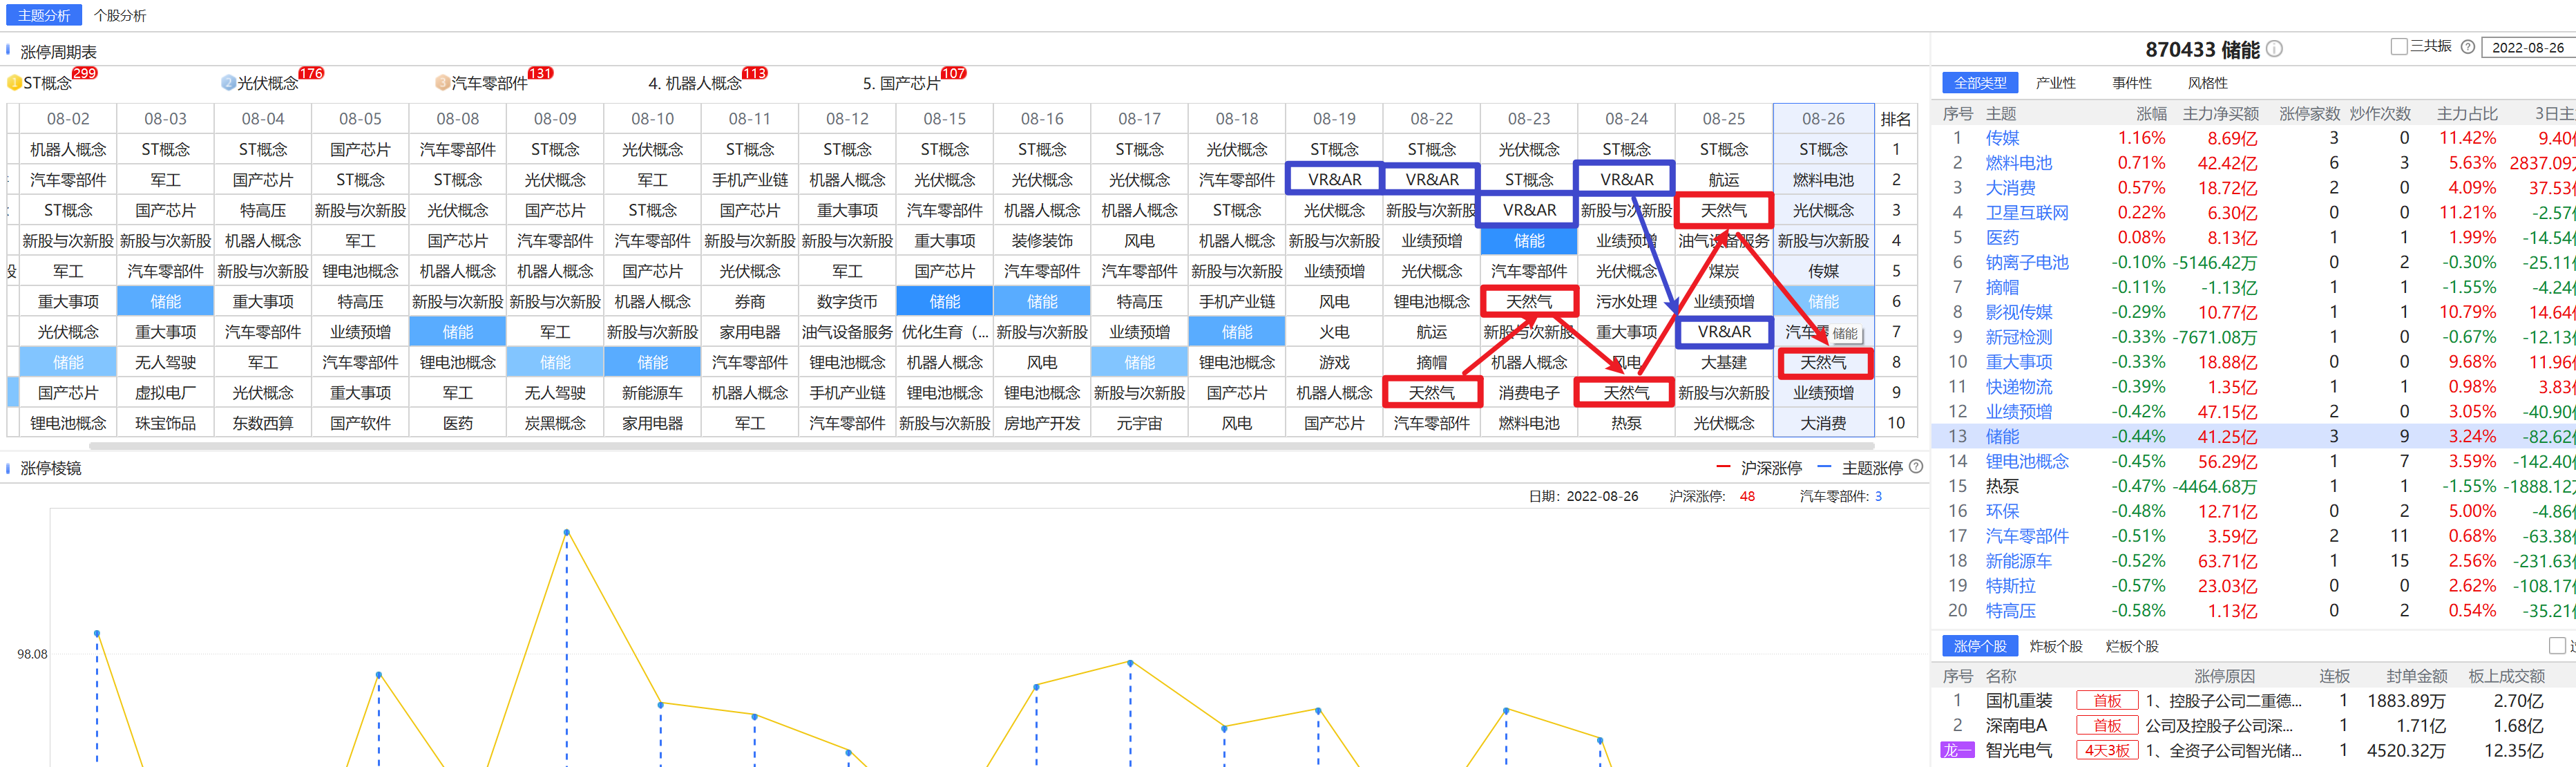Select the 08-26 date column header
Image resolution: width=2576 pixels, height=767 pixels.
point(1823,119)
